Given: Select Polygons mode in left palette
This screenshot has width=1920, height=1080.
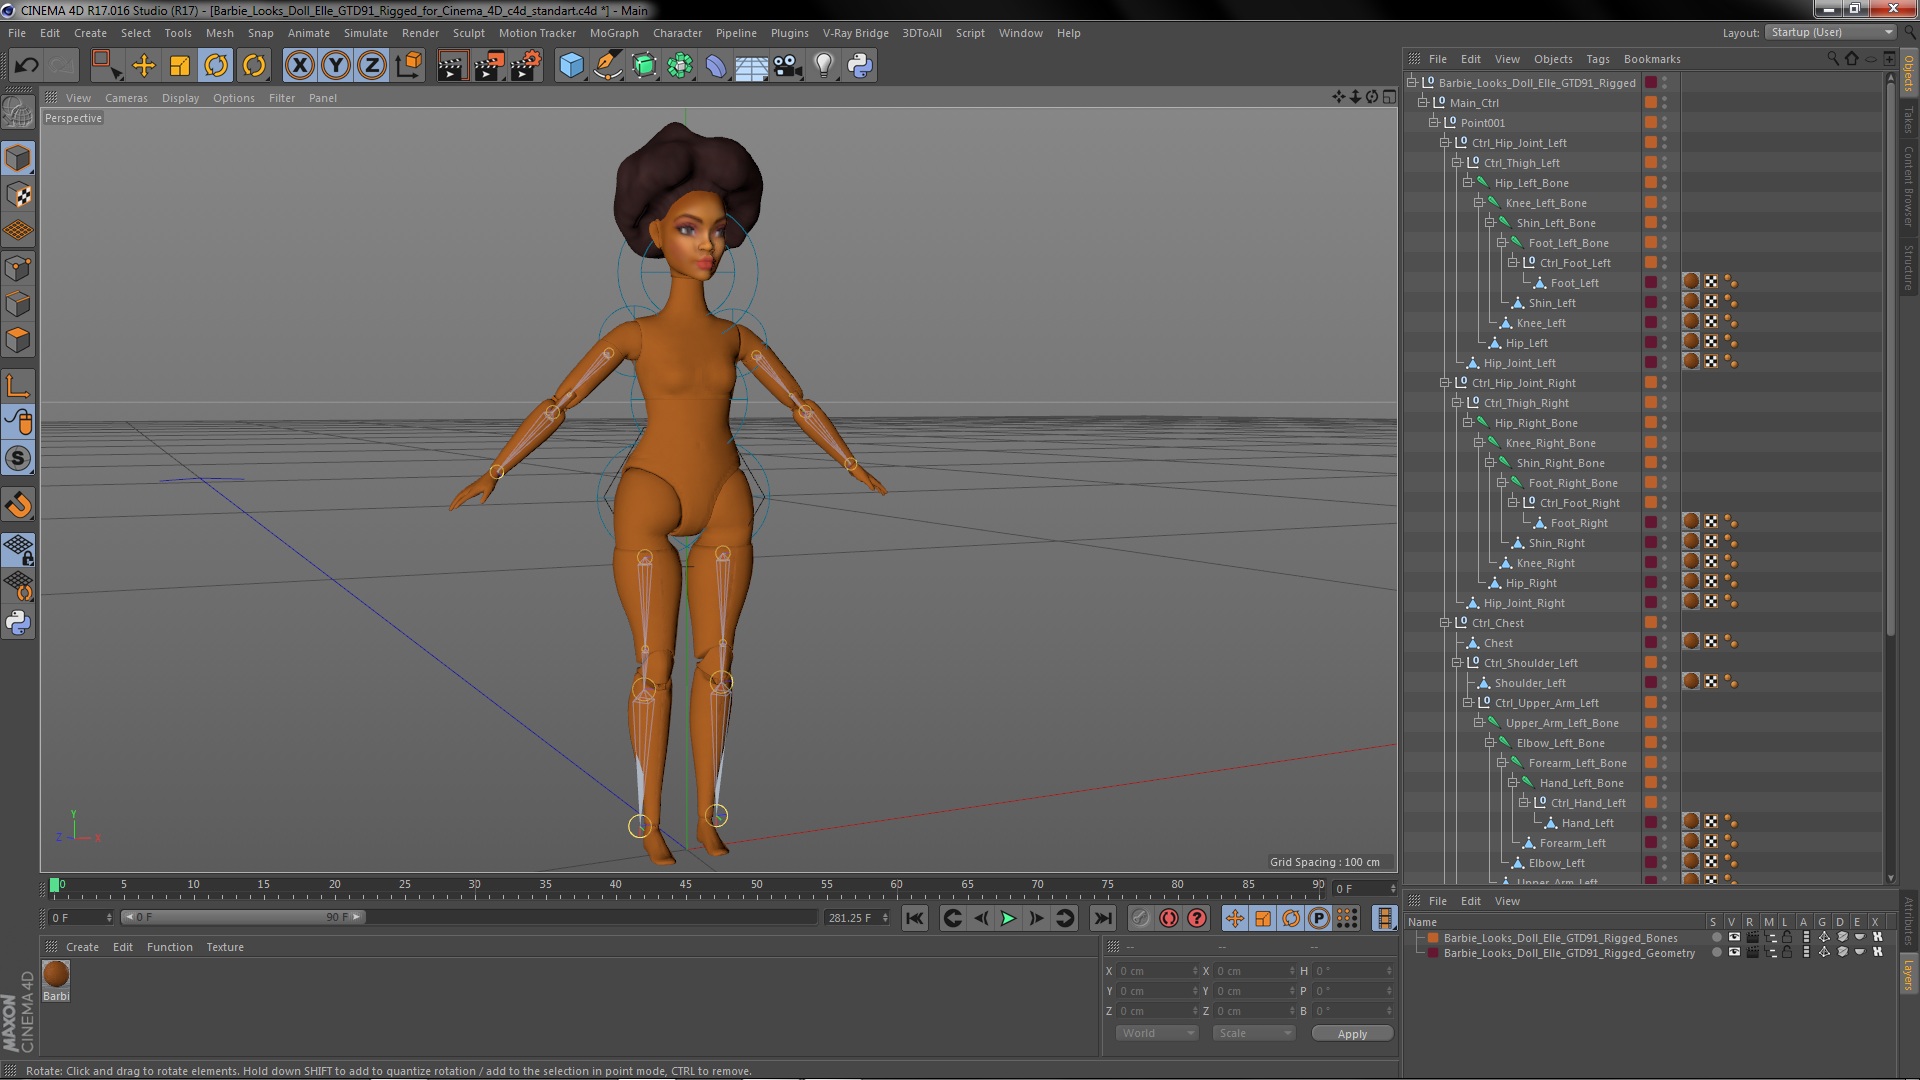Looking at the screenshot, I should pos(18,341).
